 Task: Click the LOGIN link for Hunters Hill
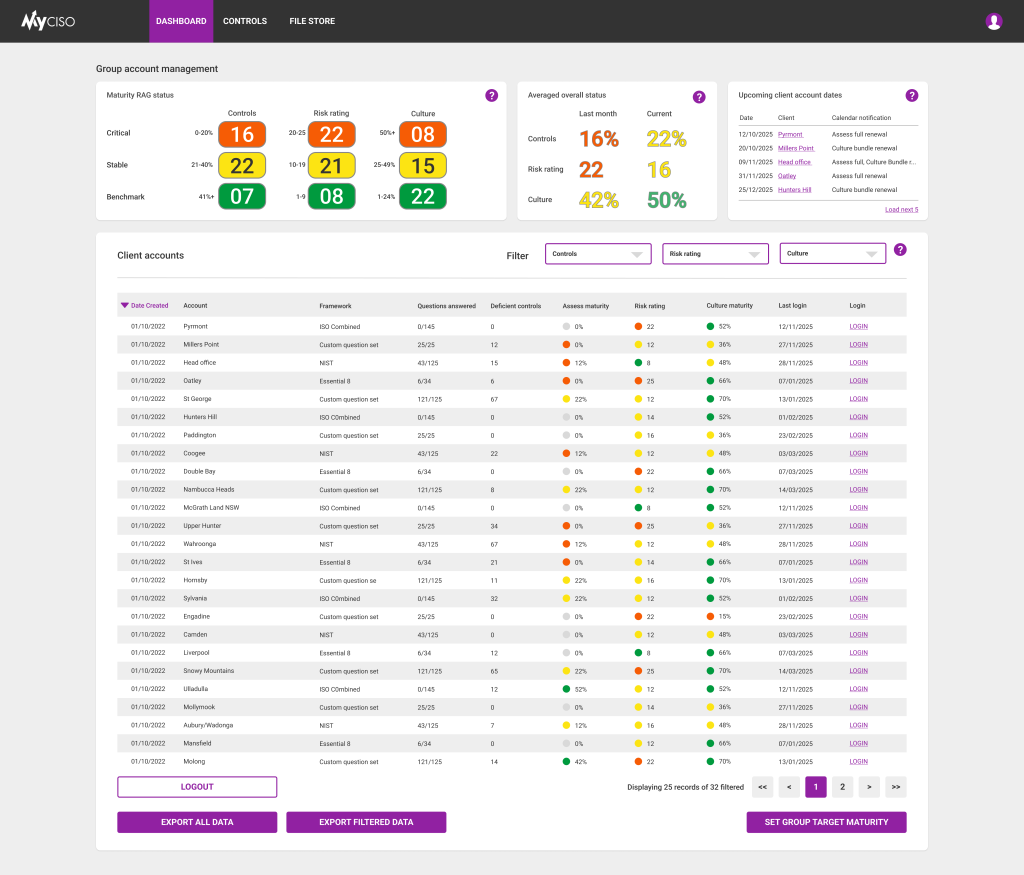(857, 417)
